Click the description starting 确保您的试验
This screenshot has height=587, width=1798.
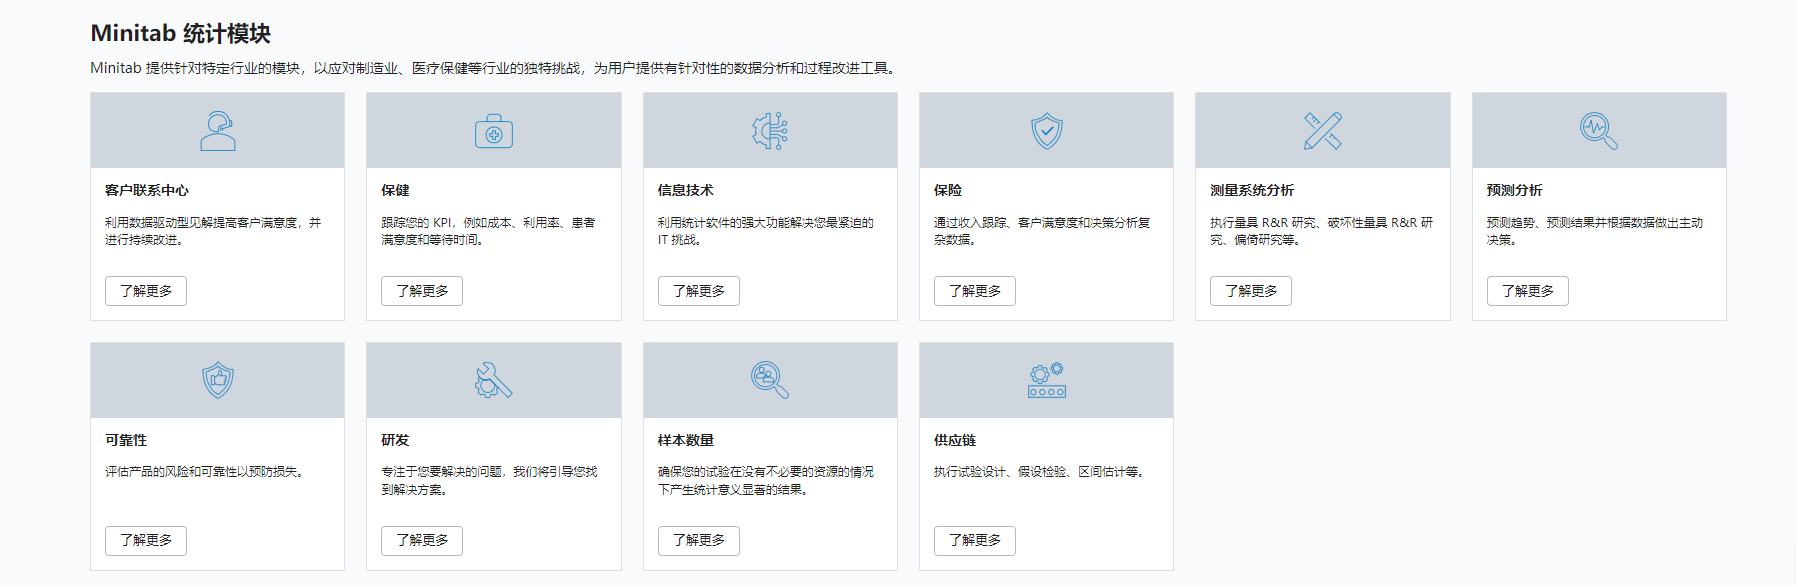766,481
